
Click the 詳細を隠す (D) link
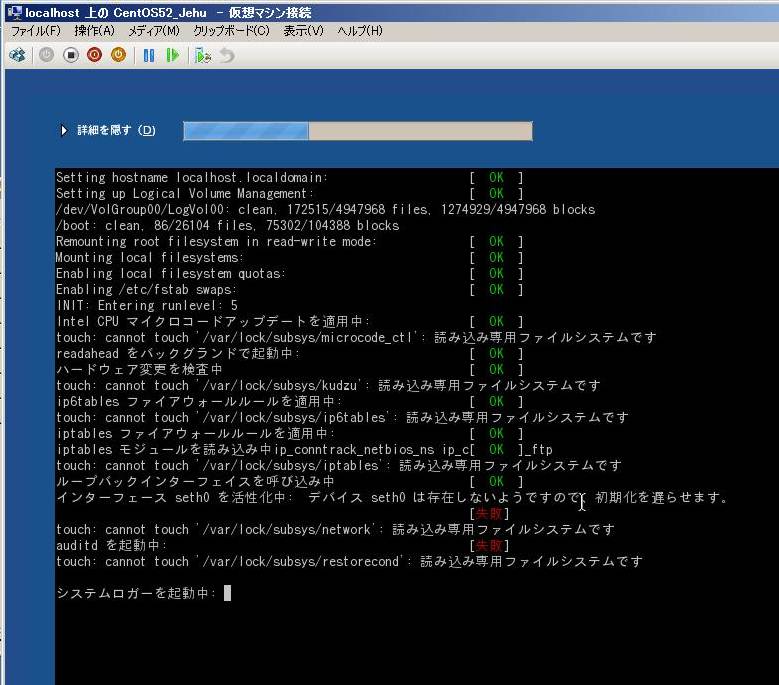pyautogui.click(x=116, y=131)
